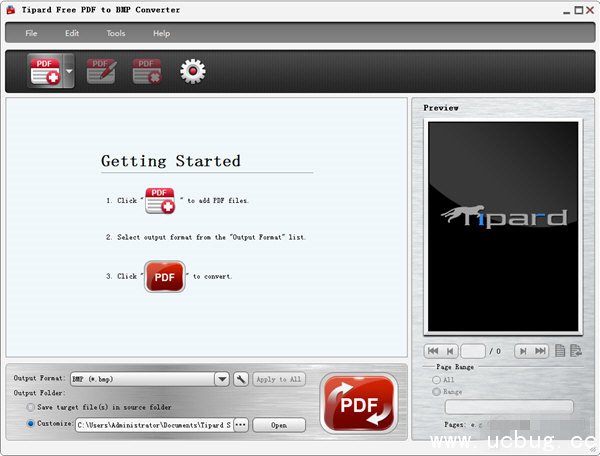The height and width of the screenshot is (456, 600).
Task: Advance to the next preview page
Action: [x=523, y=351]
